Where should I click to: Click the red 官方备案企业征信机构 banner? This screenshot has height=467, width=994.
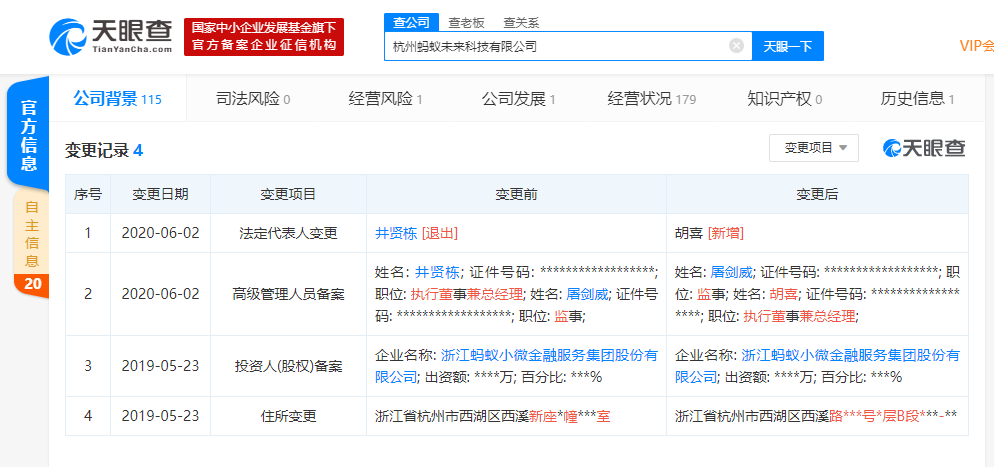(x=264, y=37)
